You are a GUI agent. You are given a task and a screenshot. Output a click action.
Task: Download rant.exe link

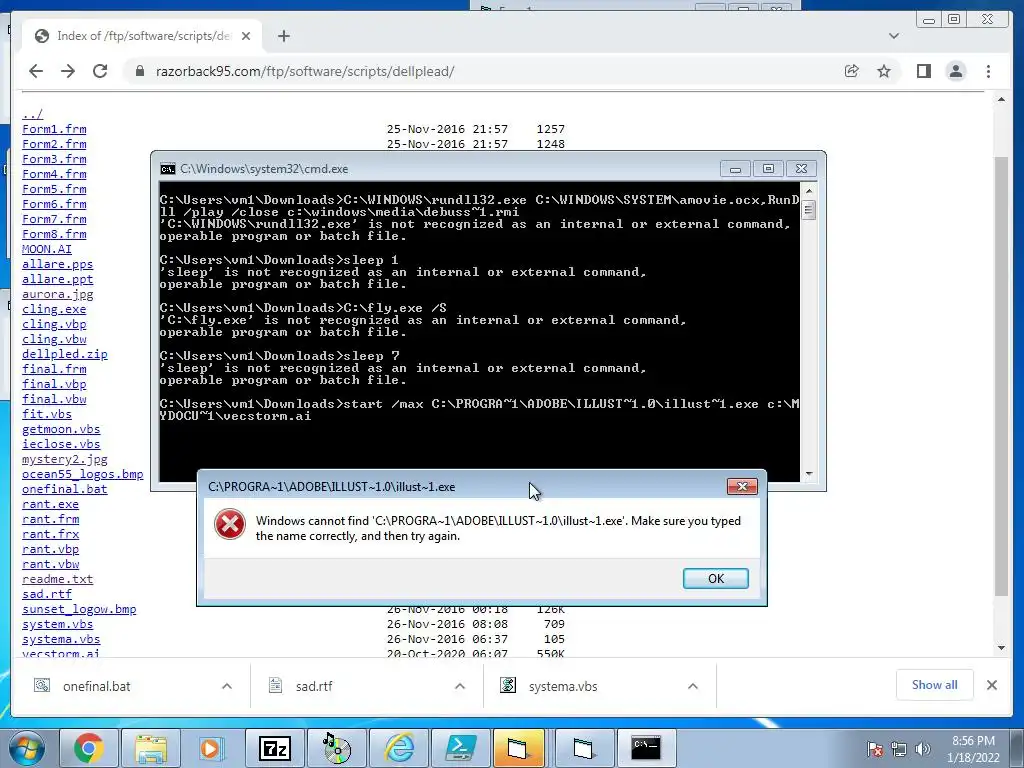50,505
